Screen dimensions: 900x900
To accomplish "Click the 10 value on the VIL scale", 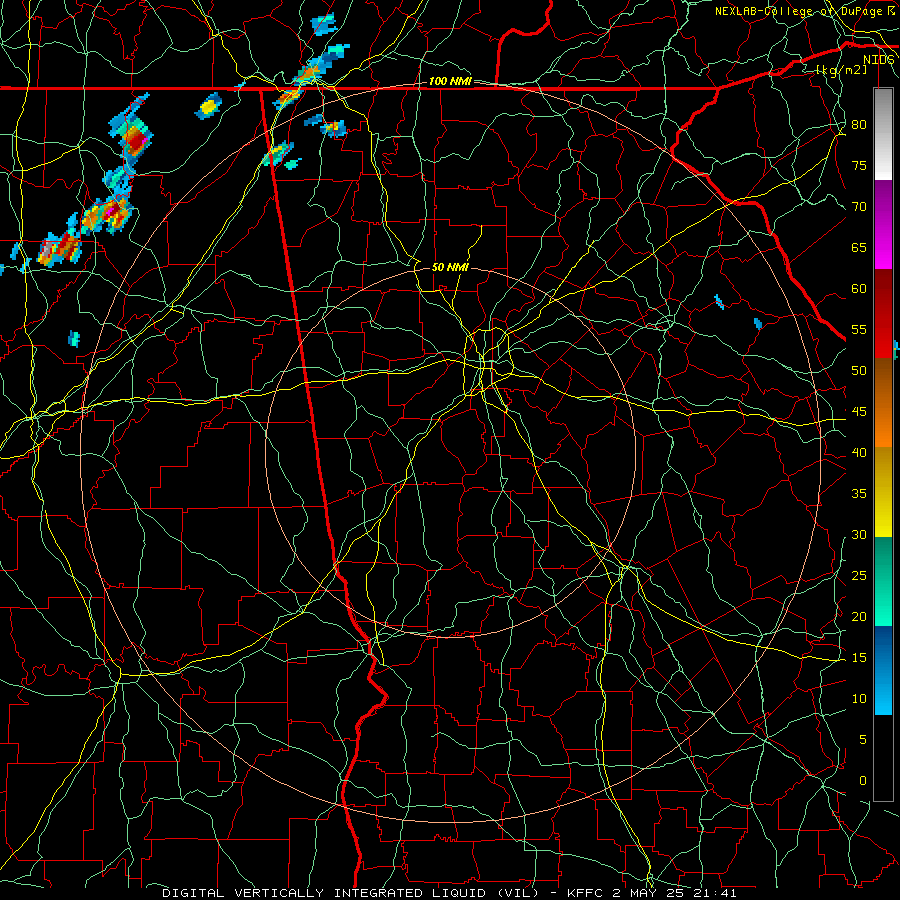I will 859,699.
